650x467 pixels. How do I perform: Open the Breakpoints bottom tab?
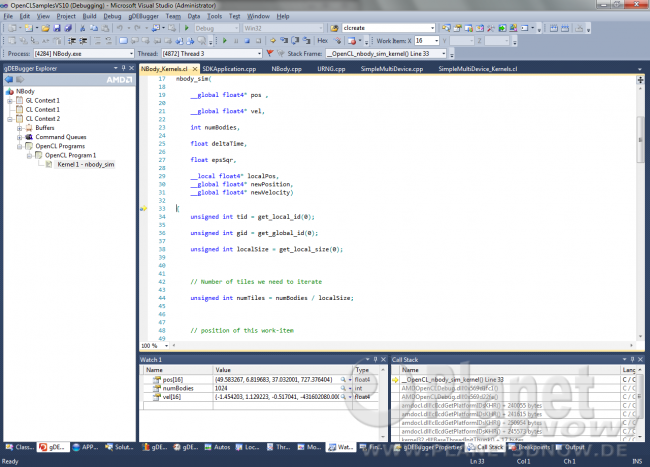point(529,447)
